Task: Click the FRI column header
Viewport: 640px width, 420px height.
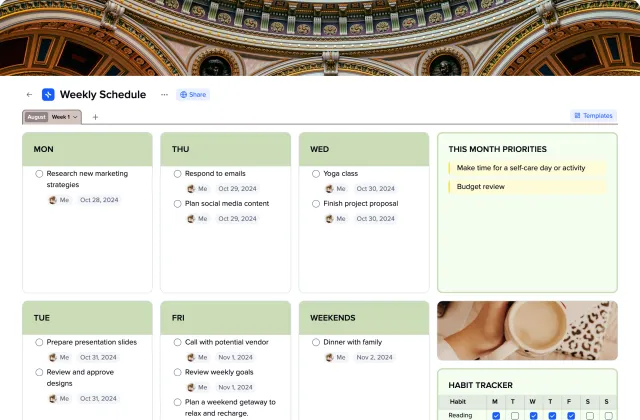Action: tap(226, 318)
